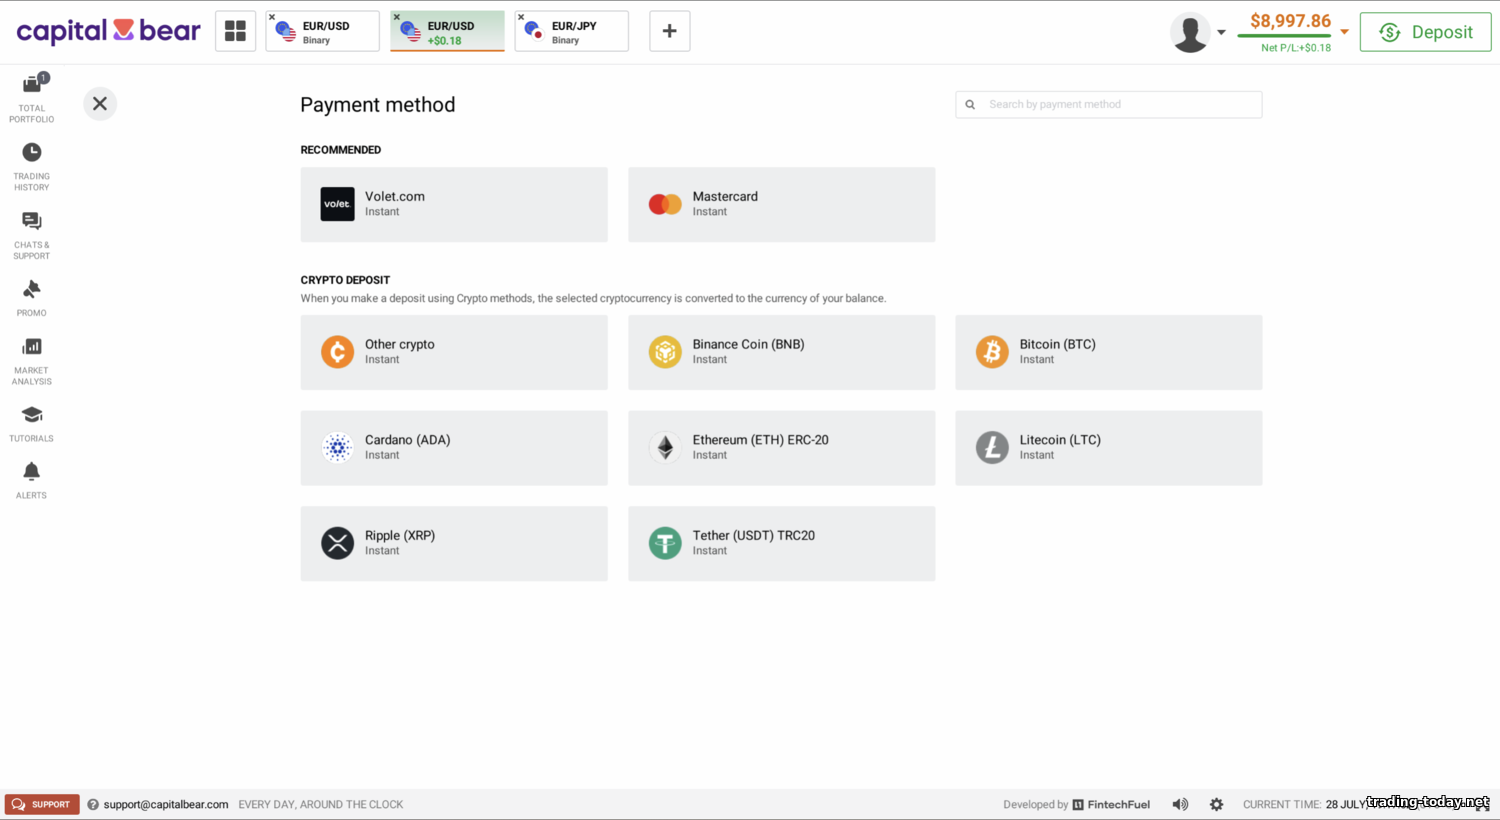
Task: Open Market Analysis panel
Action: [32, 360]
